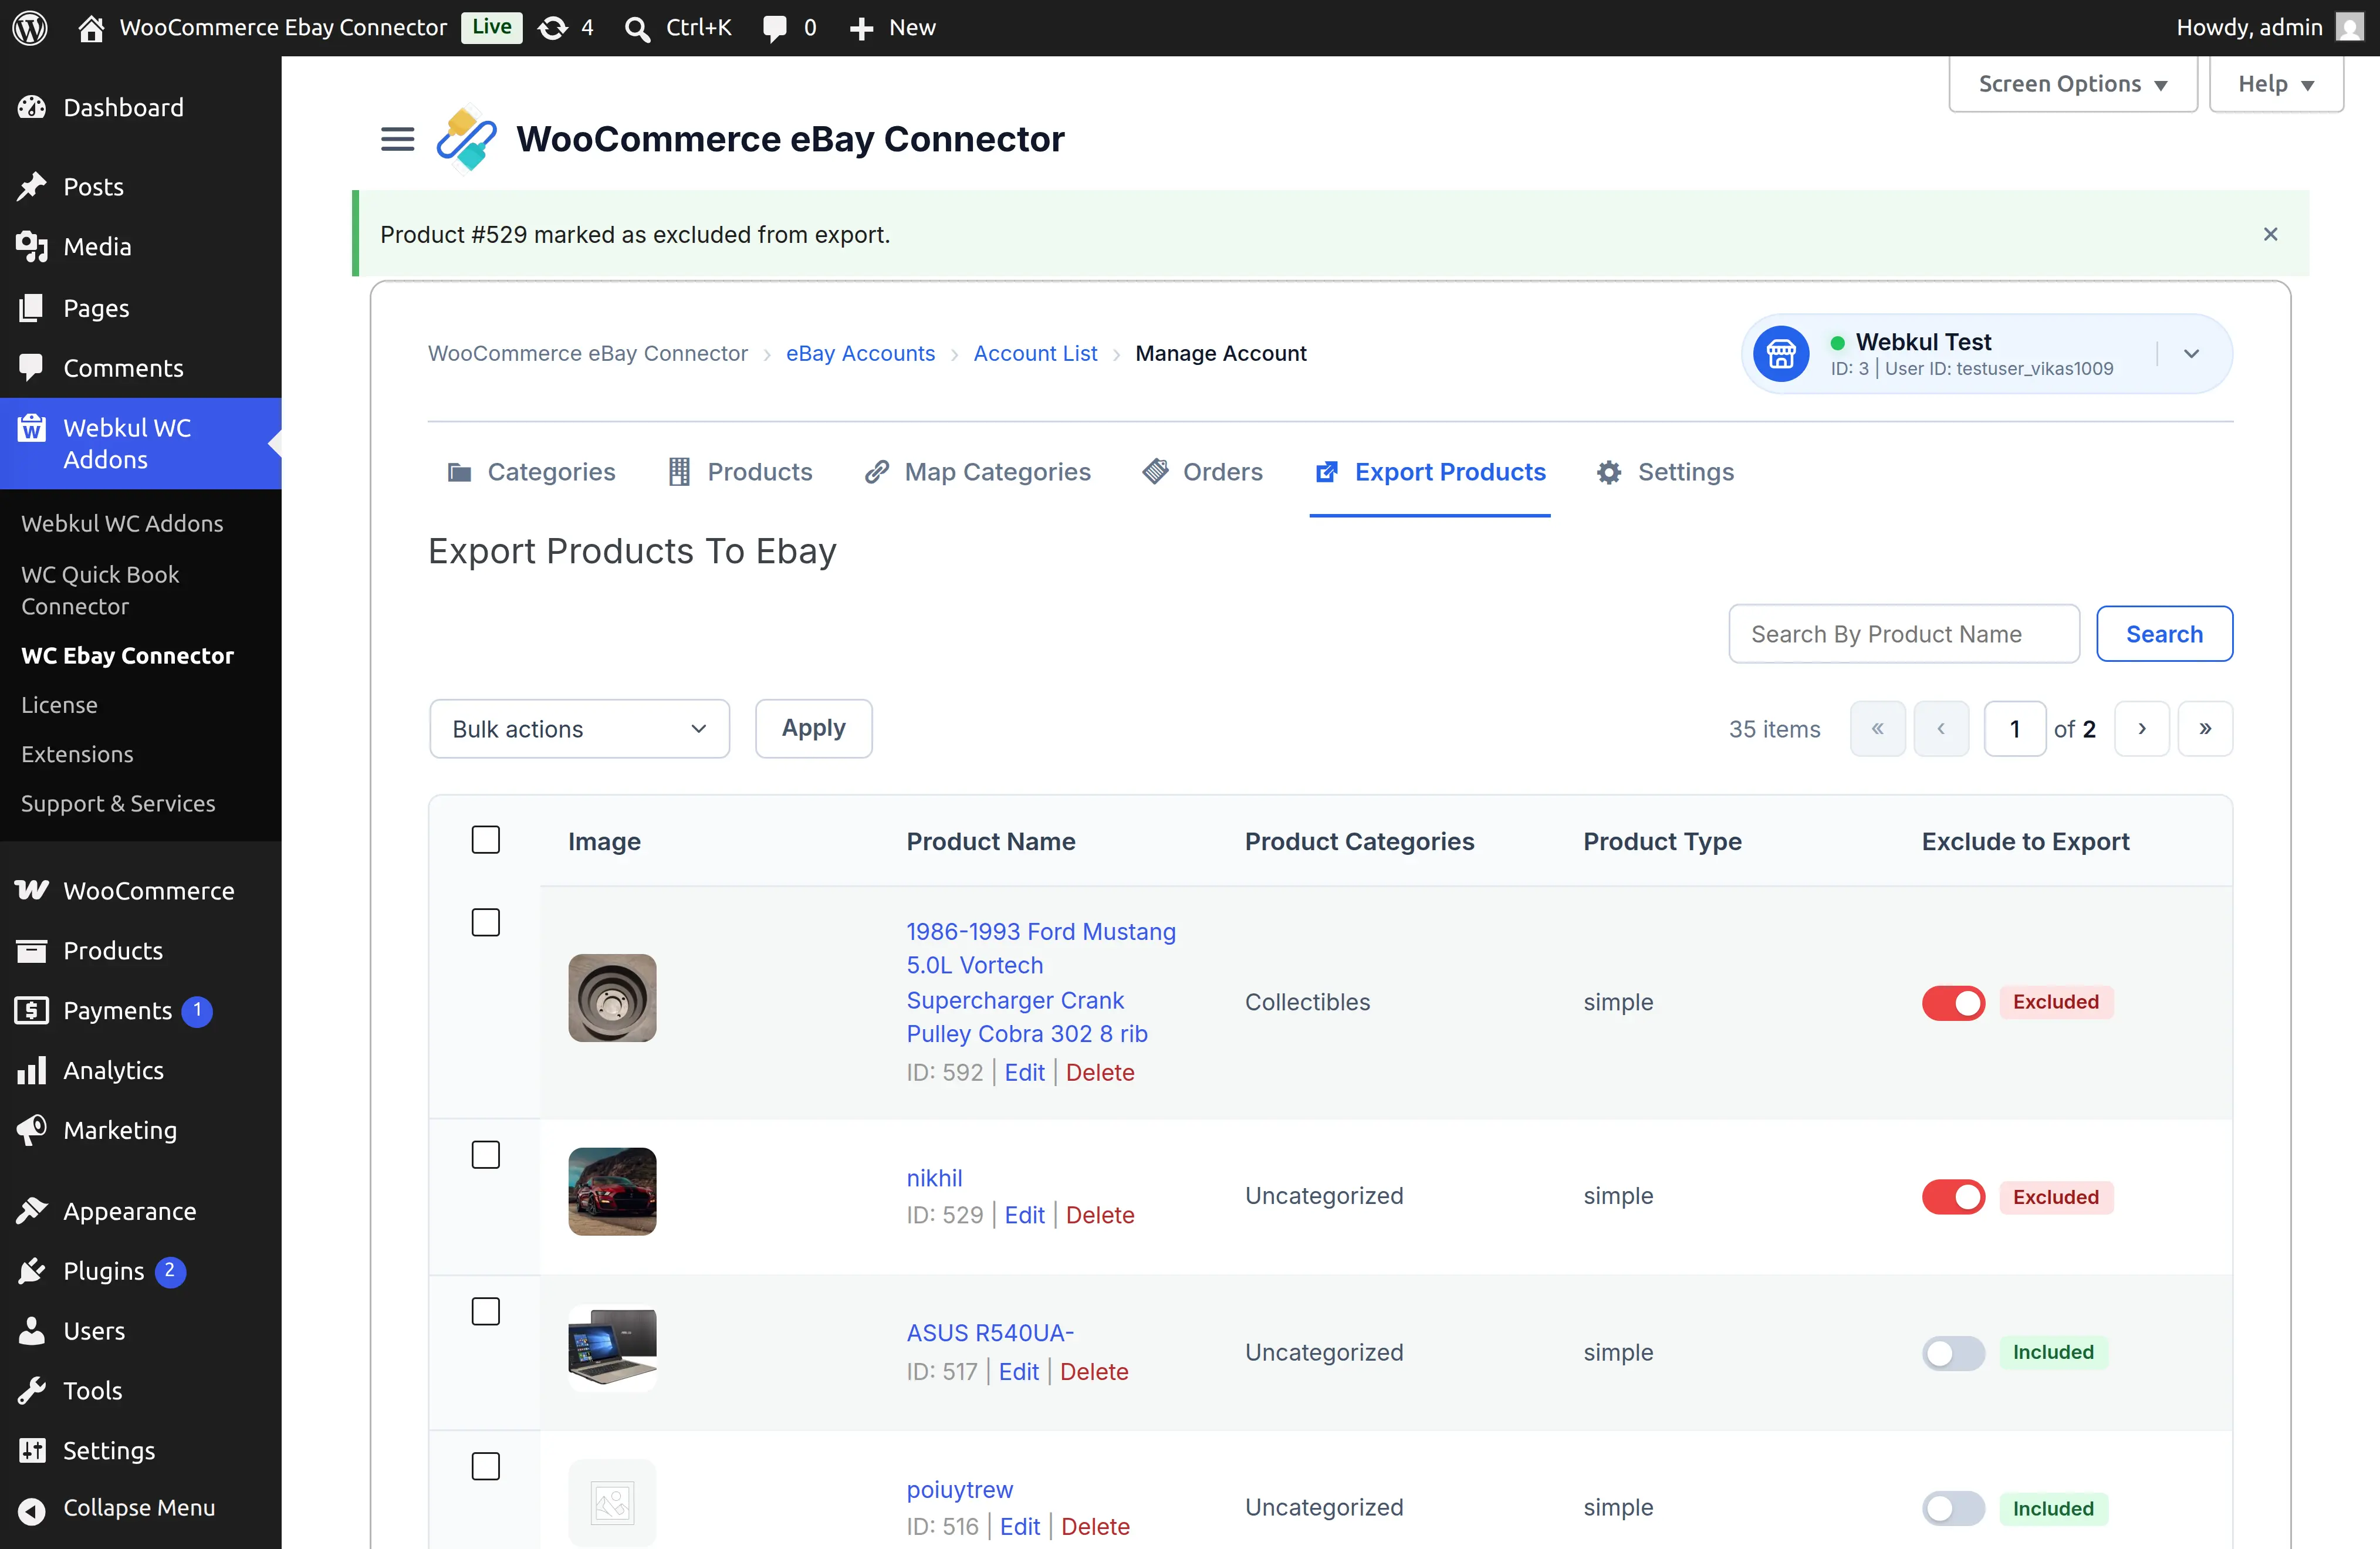Open the Bulk actions dropdown
Image resolution: width=2380 pixels, height=1549 pixels.
point(579,728)
